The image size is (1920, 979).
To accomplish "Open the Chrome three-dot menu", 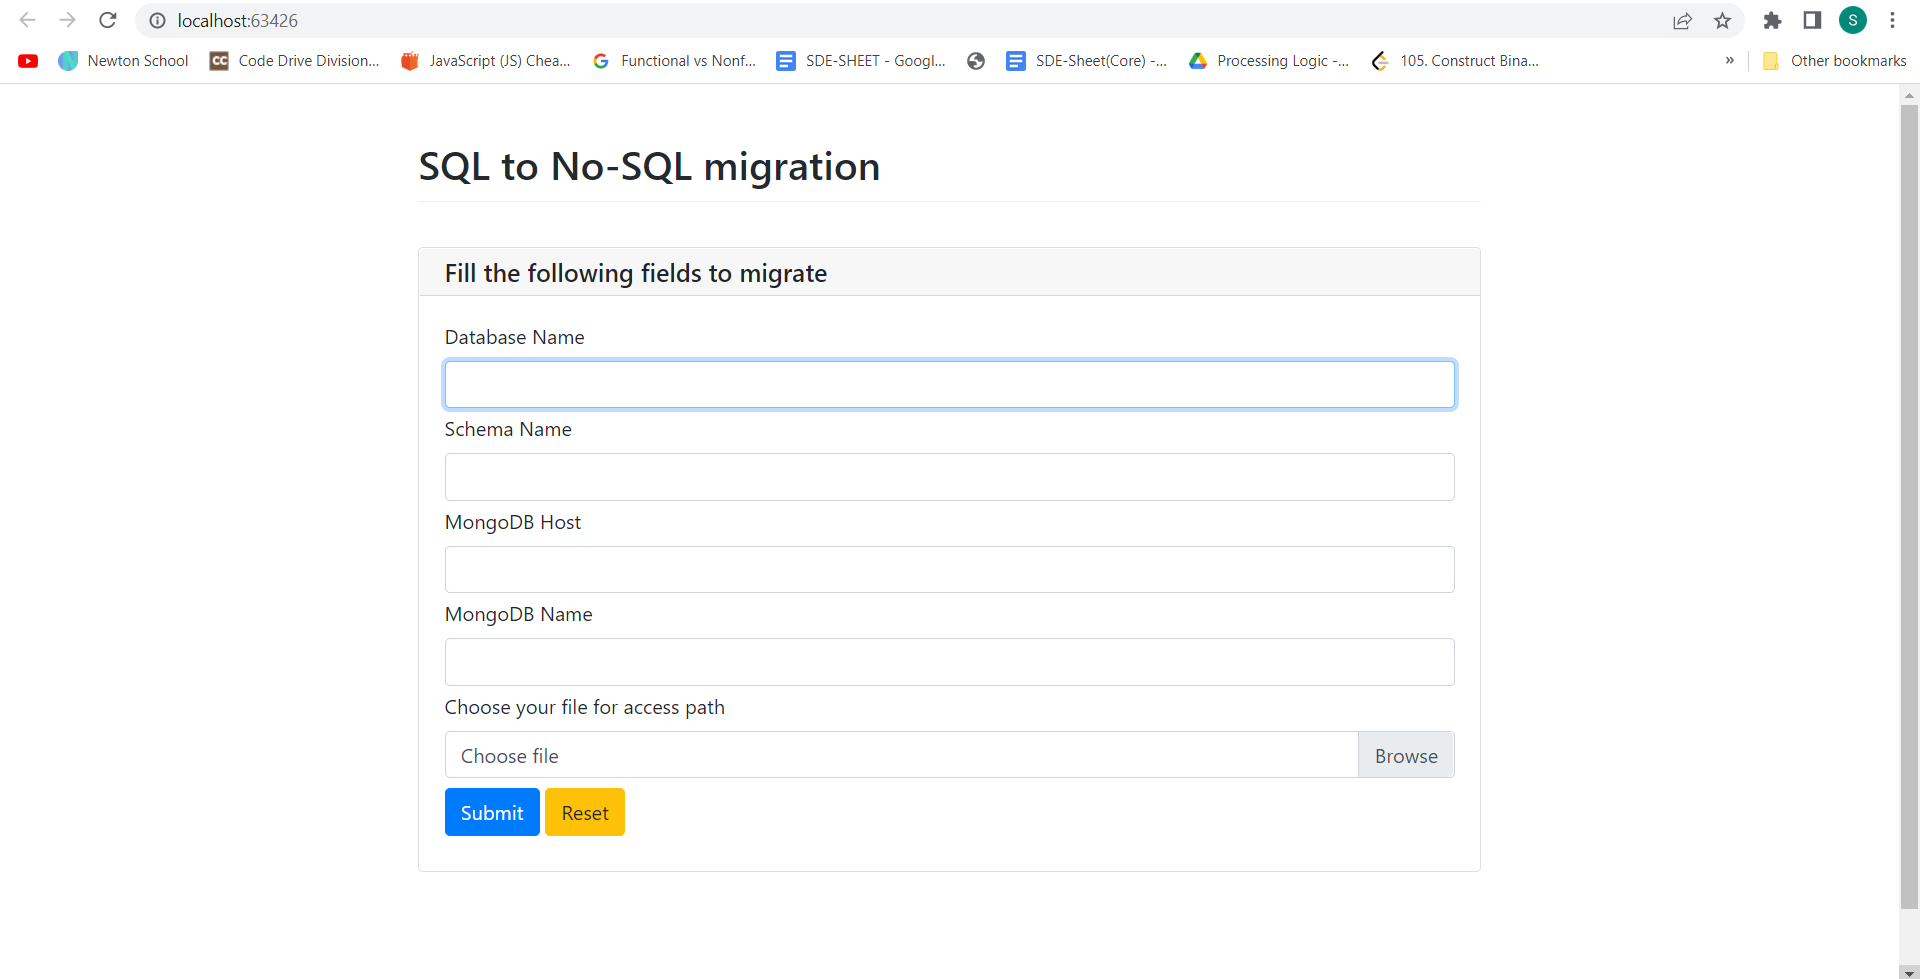I will pos(1893,20).
